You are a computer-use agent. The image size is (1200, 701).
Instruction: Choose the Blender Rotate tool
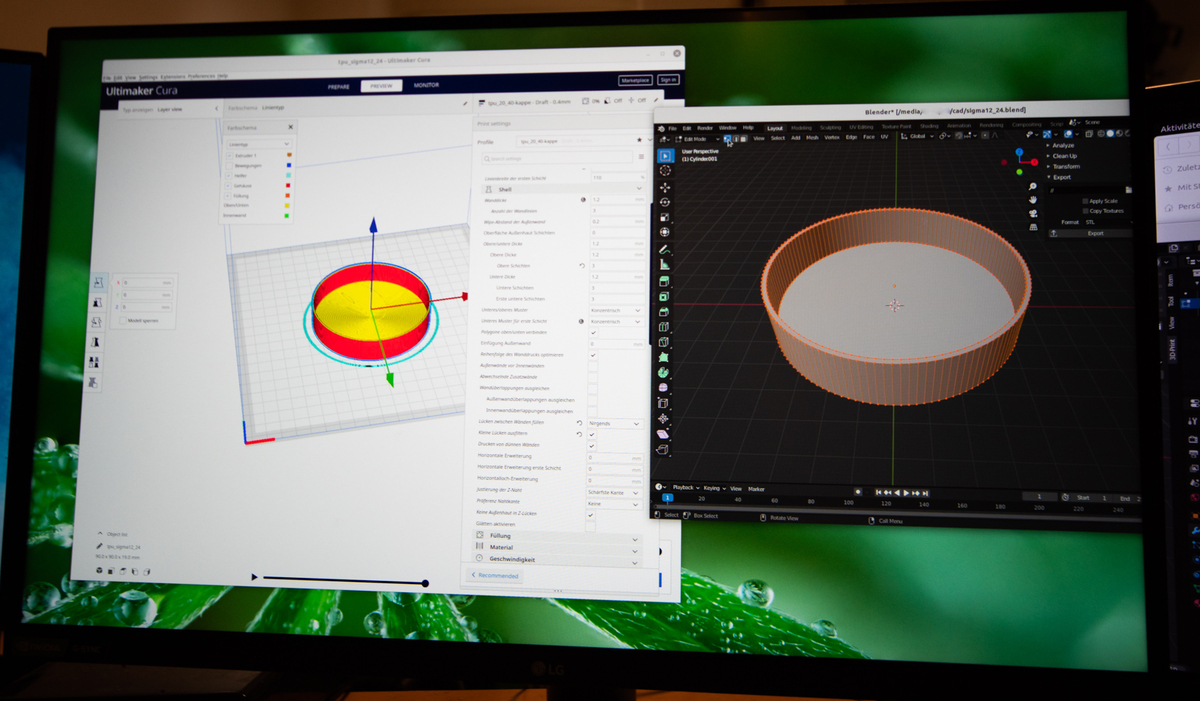tap(665, 202)
